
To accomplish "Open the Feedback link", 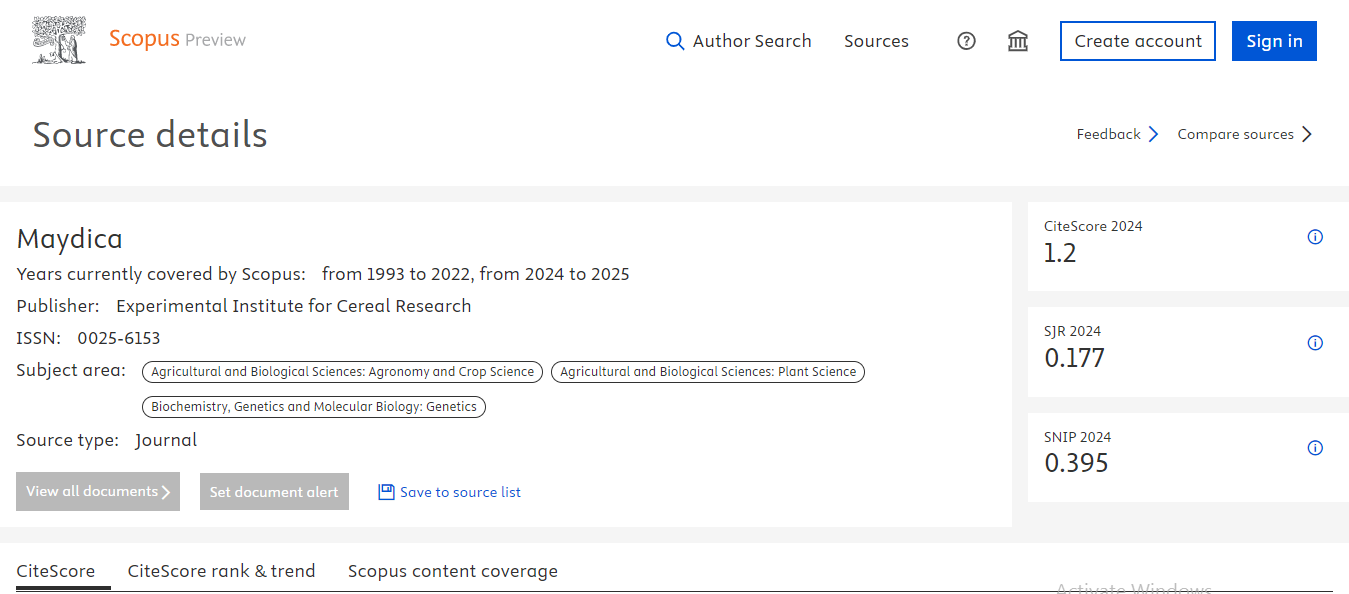I will 1108,134.
